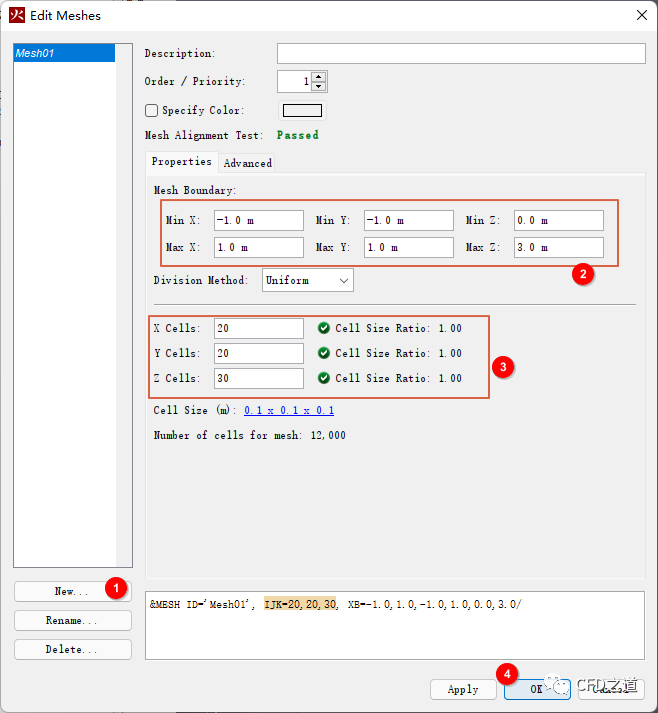This screenshot has width=658, height=713.
Task: Click the Apply button
Action: (x=463, y=689)
